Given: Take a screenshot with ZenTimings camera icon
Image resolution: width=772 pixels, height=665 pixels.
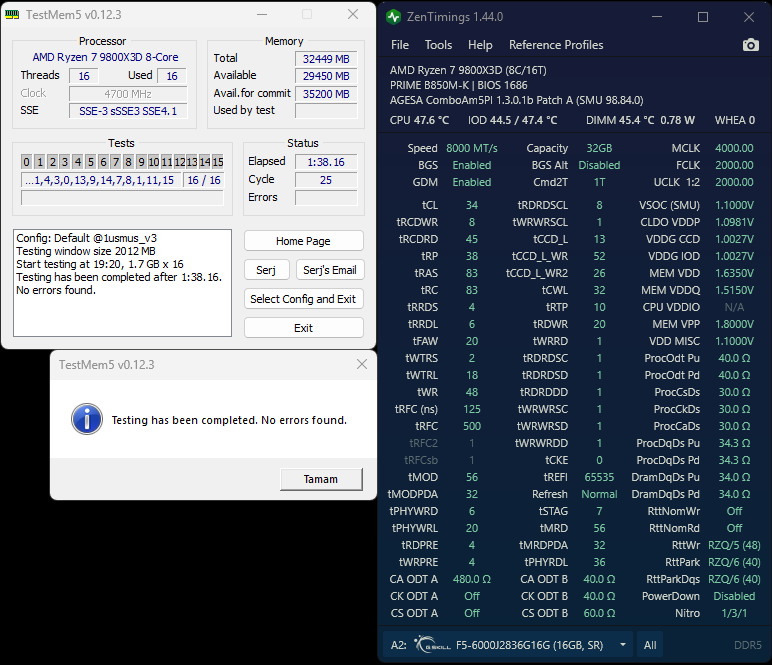Looking at the screenshot, I should pyautogui.click(x=750, y=45).
